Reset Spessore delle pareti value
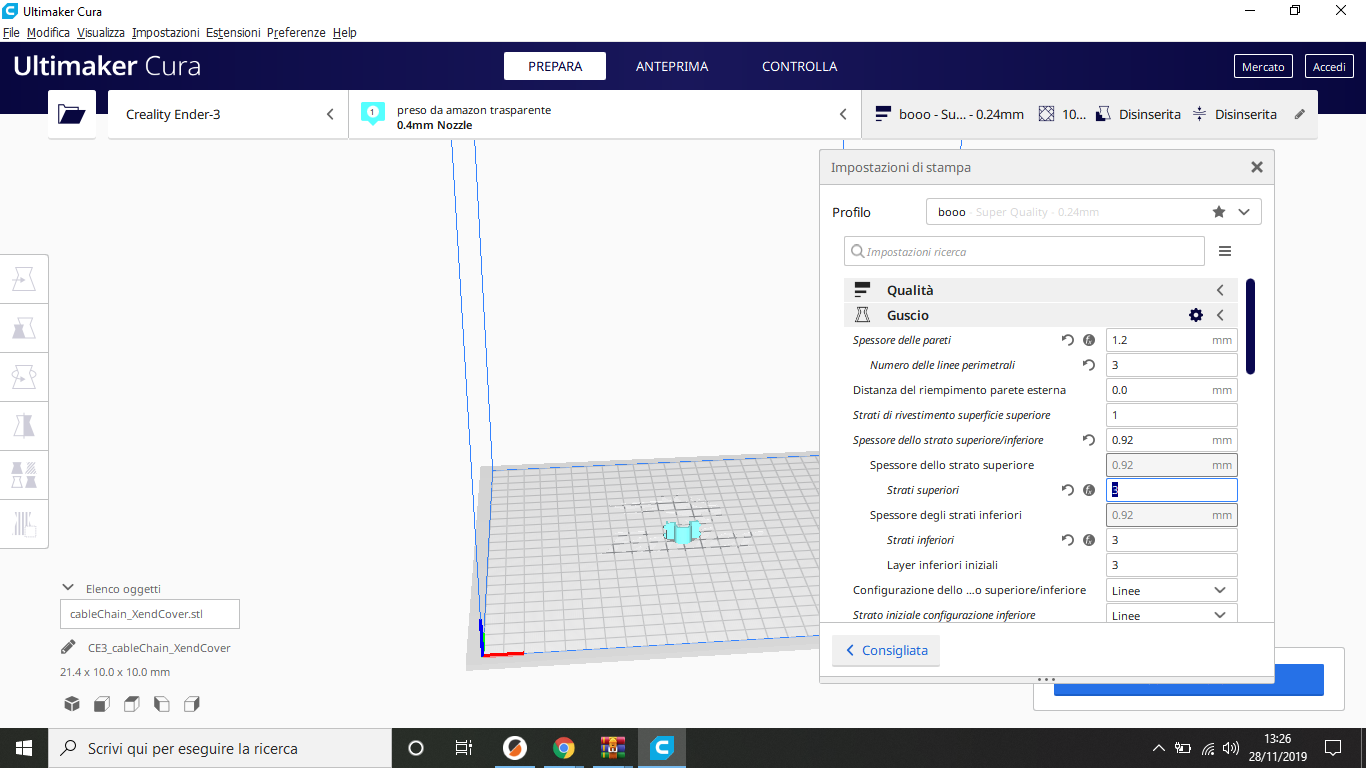This screenshot has width=1366, height=768. (x=1068, y=340)
